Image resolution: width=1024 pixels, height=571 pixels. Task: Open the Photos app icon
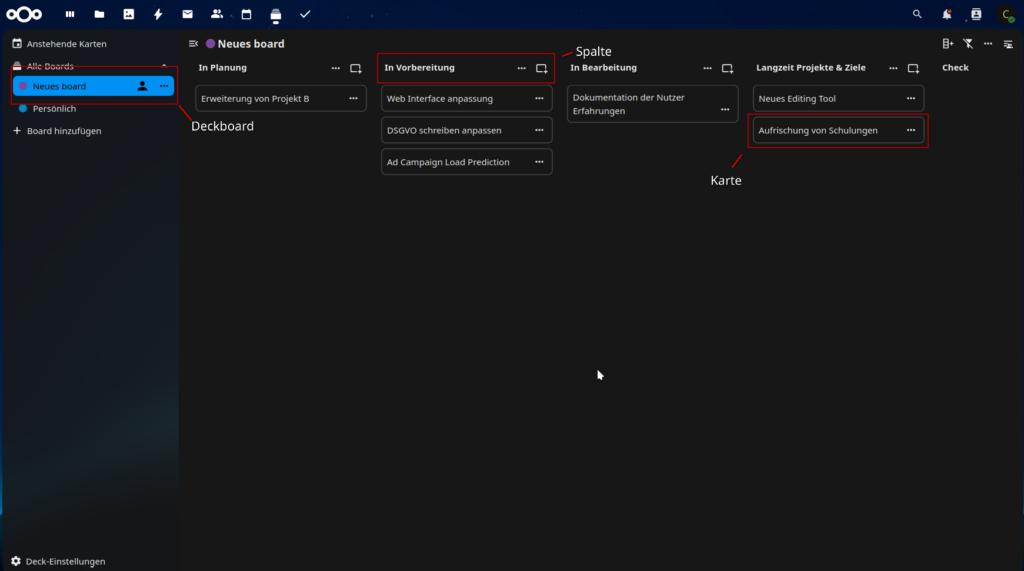pyautogui.click(x=128, y=14)
